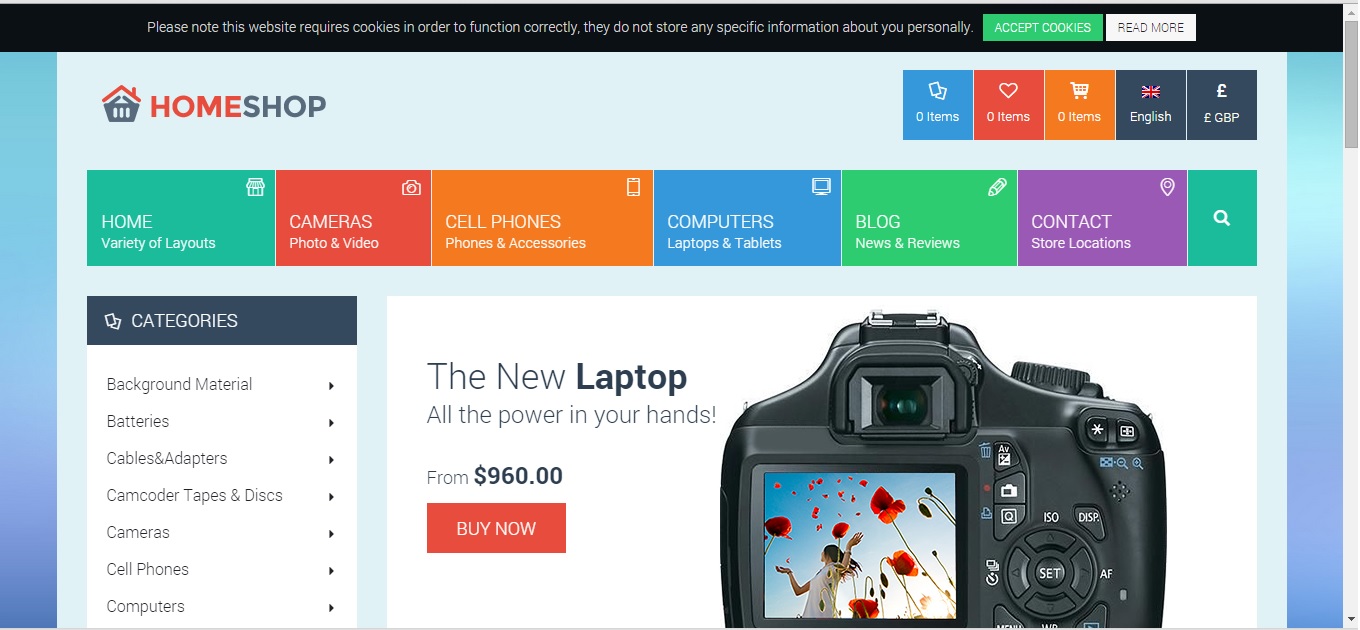Image resolution: width=1360 pixels, height=630 pixels.
Task: Expand the Cables&Adapters category arrow
Action: [331, 460]
